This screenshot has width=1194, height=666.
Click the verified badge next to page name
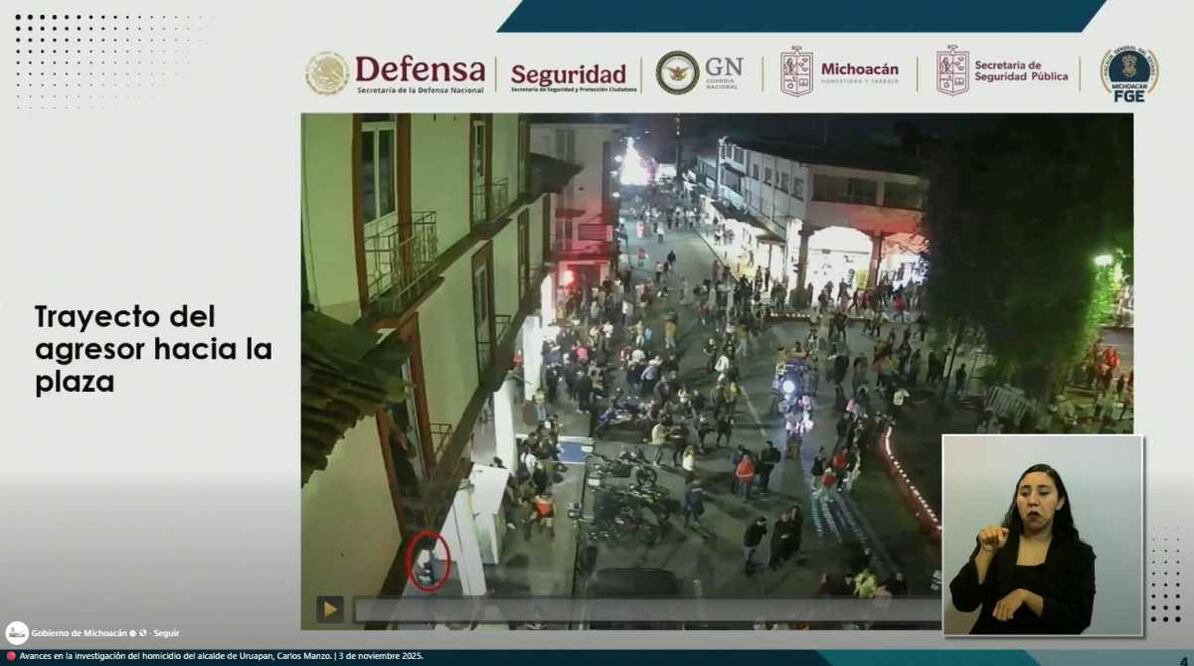pos(134,633)
